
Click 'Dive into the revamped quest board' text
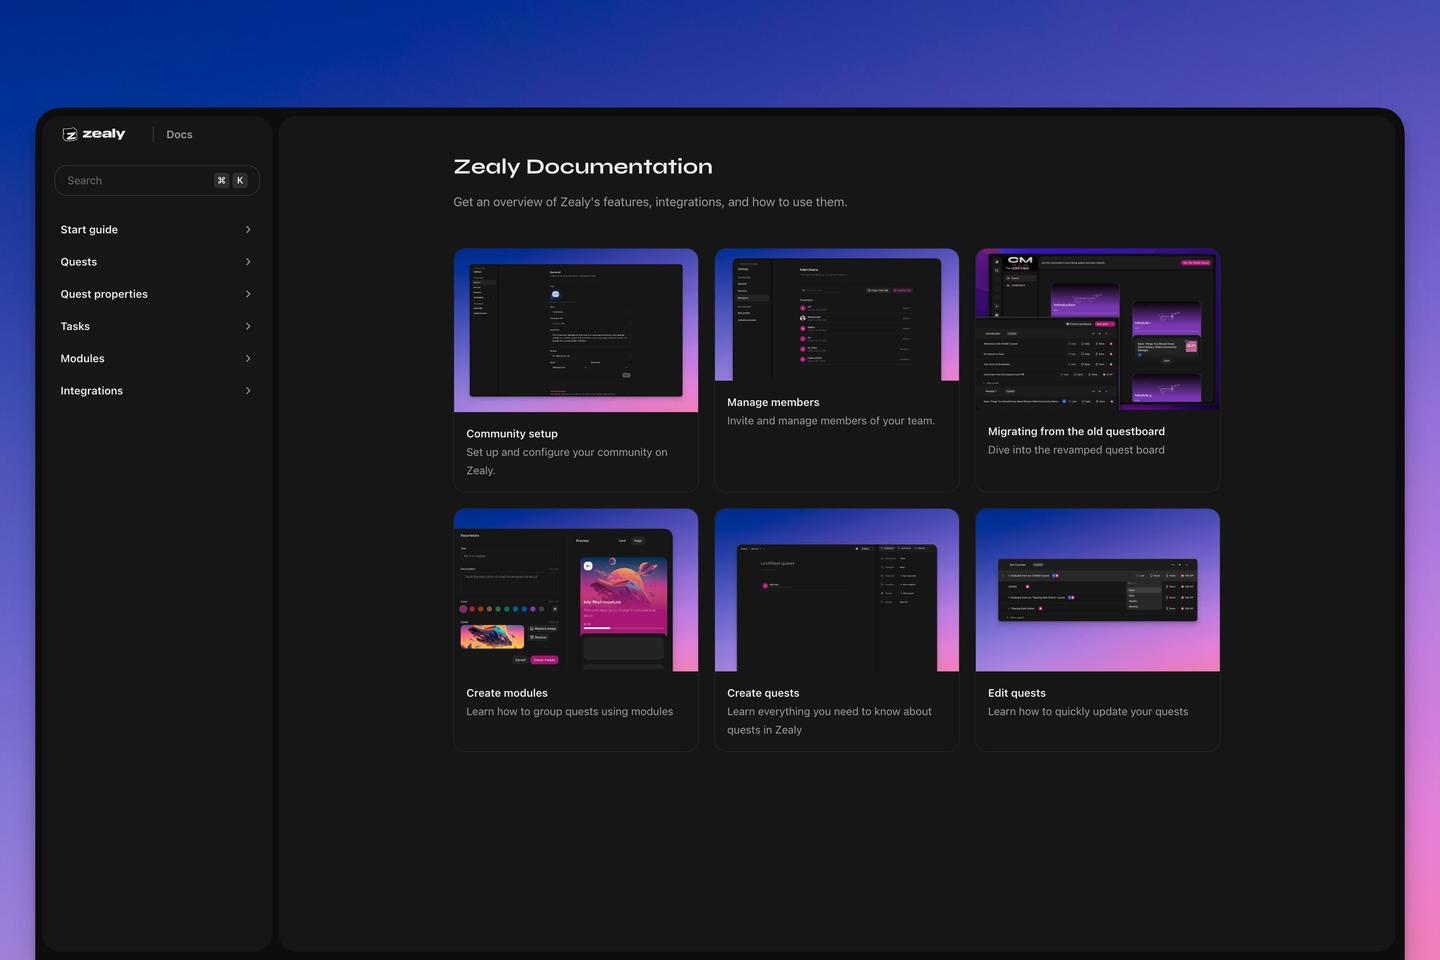coord(1076,450)
